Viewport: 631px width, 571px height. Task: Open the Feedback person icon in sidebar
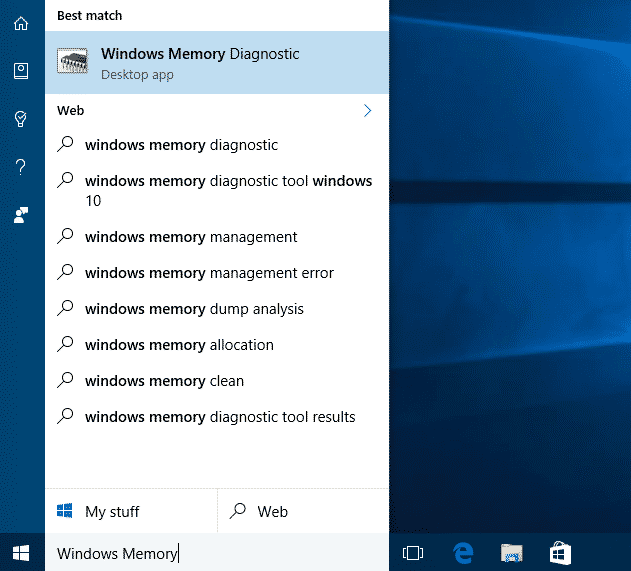pos(21,215)
